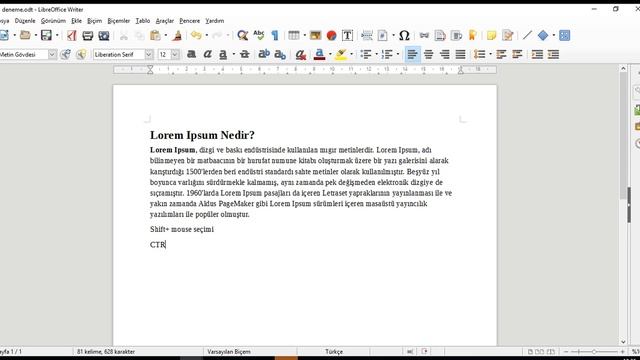640x360 pixels.
Task: Open the Metin Gövdesi paragraph style dropdown
Action: point(52,54)
